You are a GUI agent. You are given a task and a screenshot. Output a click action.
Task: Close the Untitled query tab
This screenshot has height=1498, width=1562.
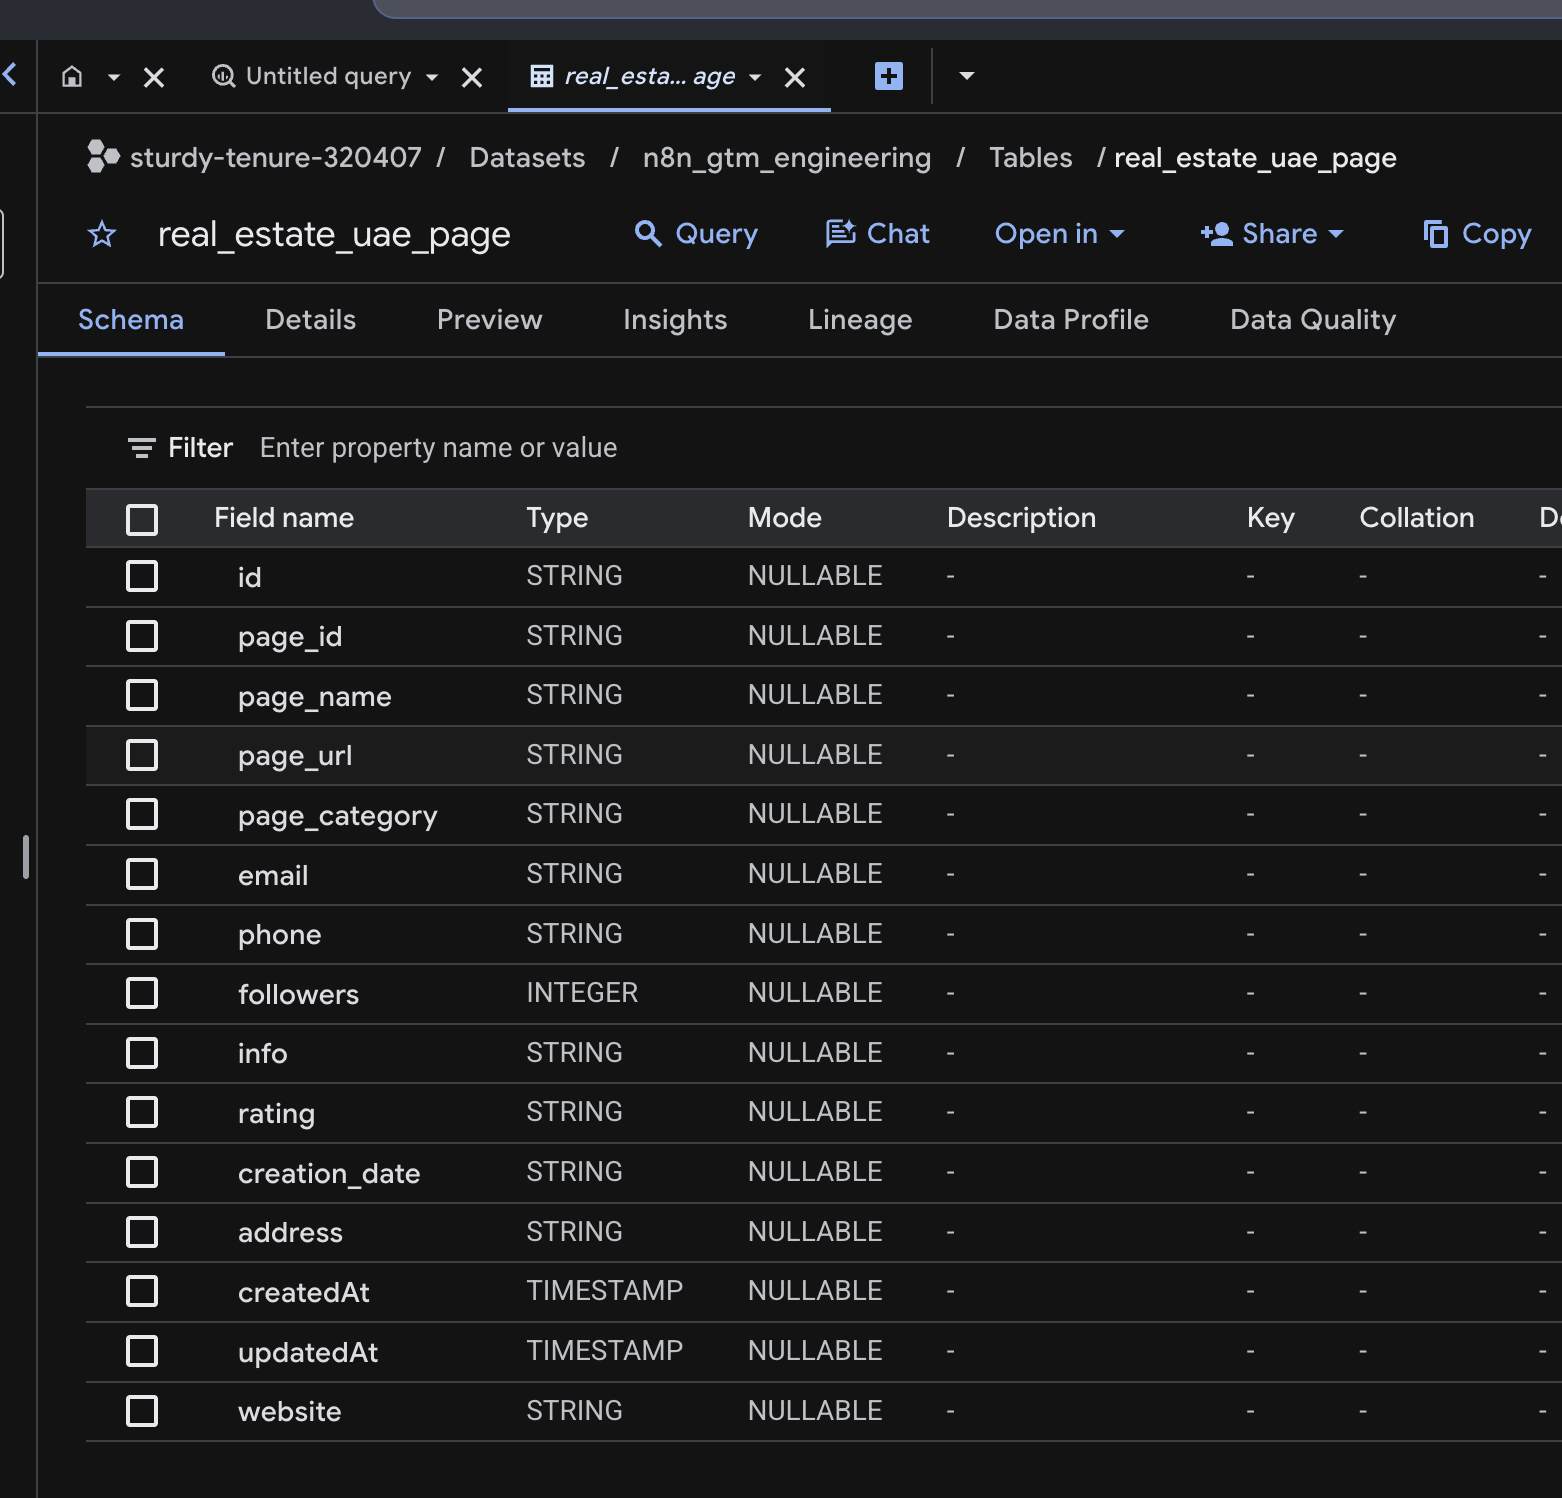point(472,77)
